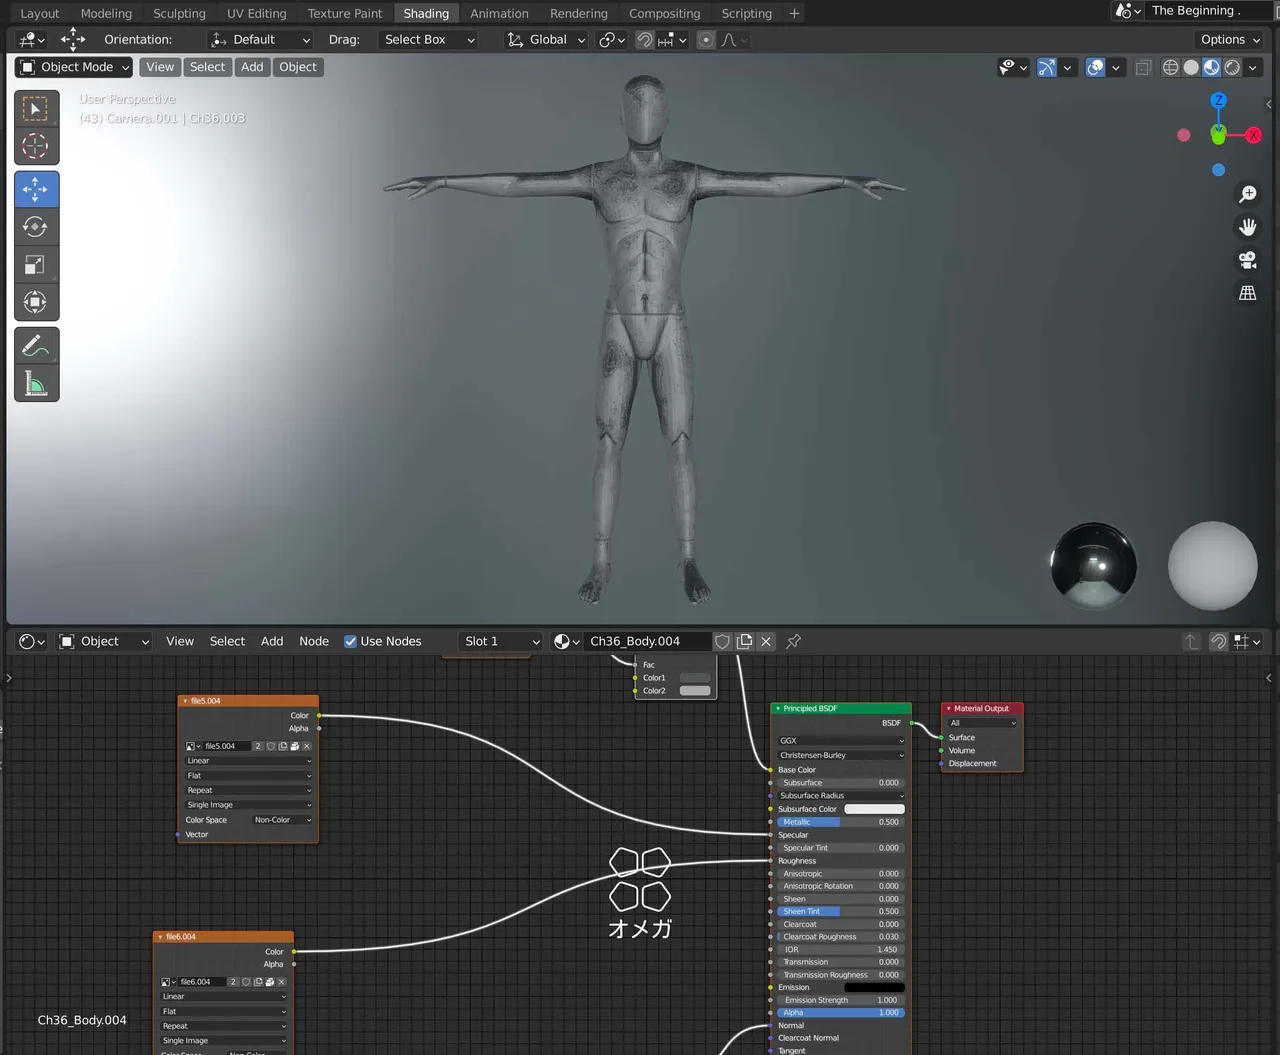Toggle viewport gizmo display

pyautogui.click(x=1046, y=67)
